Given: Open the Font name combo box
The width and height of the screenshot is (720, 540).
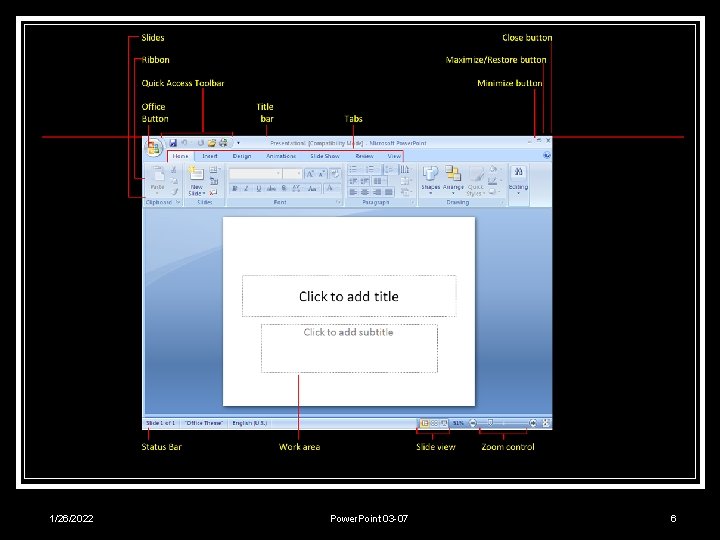Looking at the screenshot, I should (255, 173).
